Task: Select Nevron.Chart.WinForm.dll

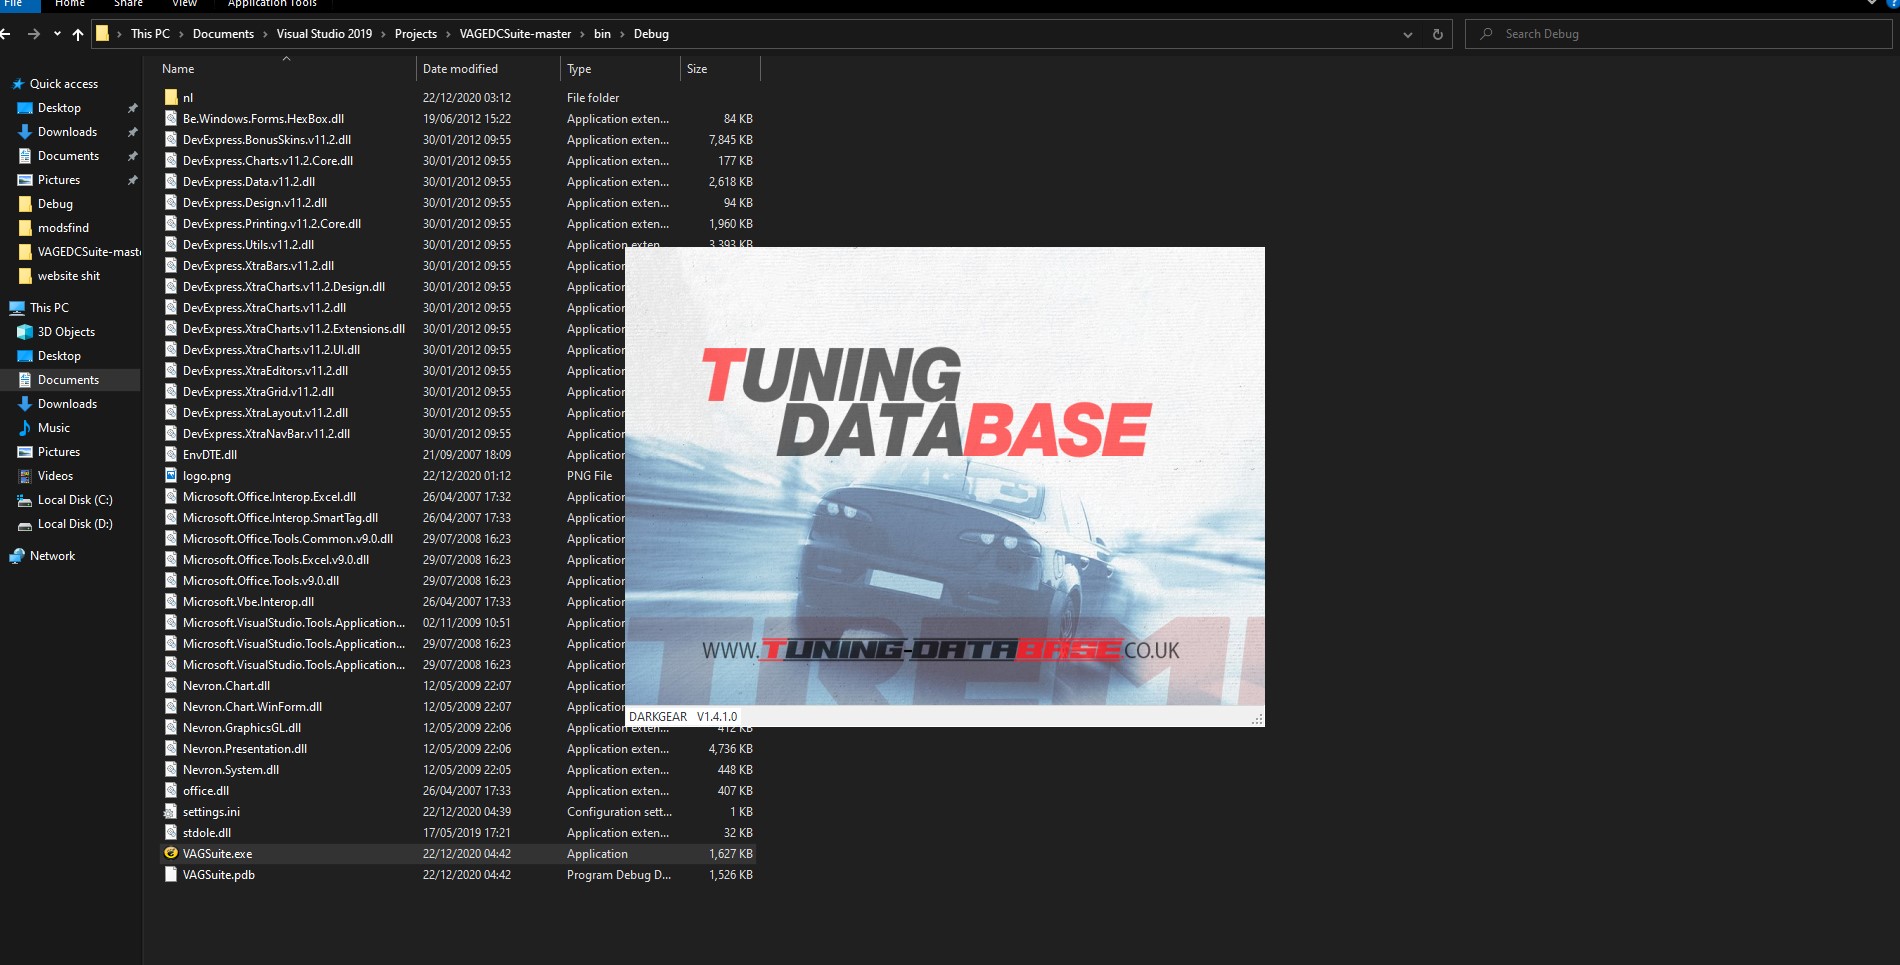Action: (252, 707)
